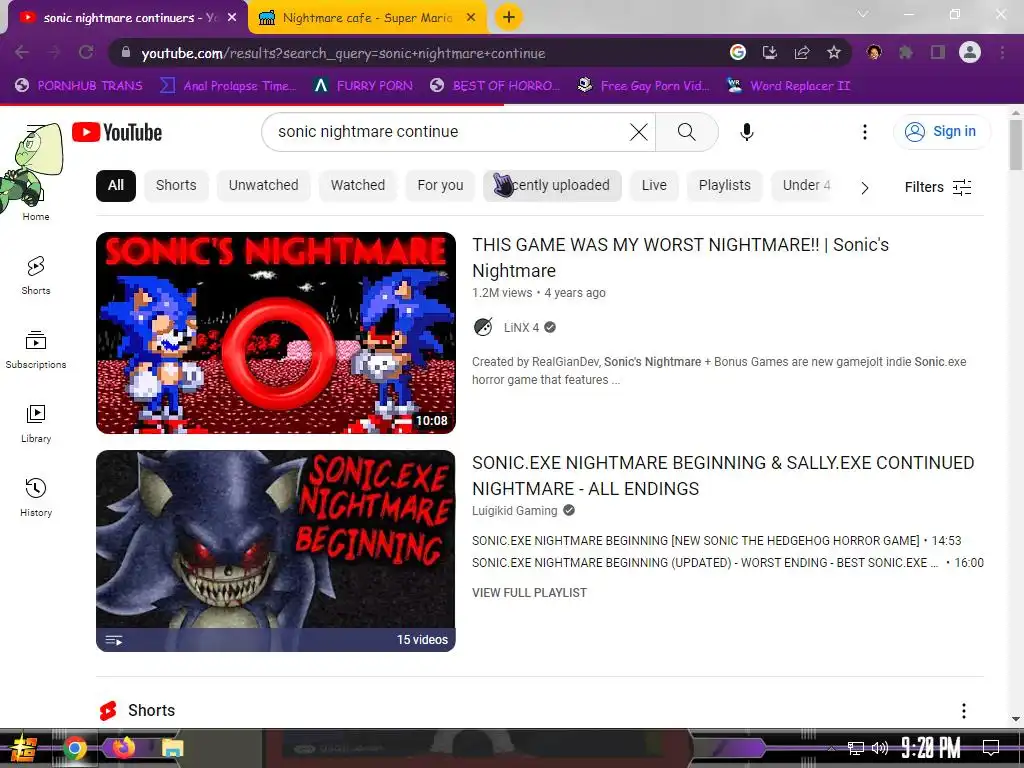Image resolution: width=1024 pixels, height=768 pixels.
Task: Select the Shorts filter chip
Action: point(176,185)
